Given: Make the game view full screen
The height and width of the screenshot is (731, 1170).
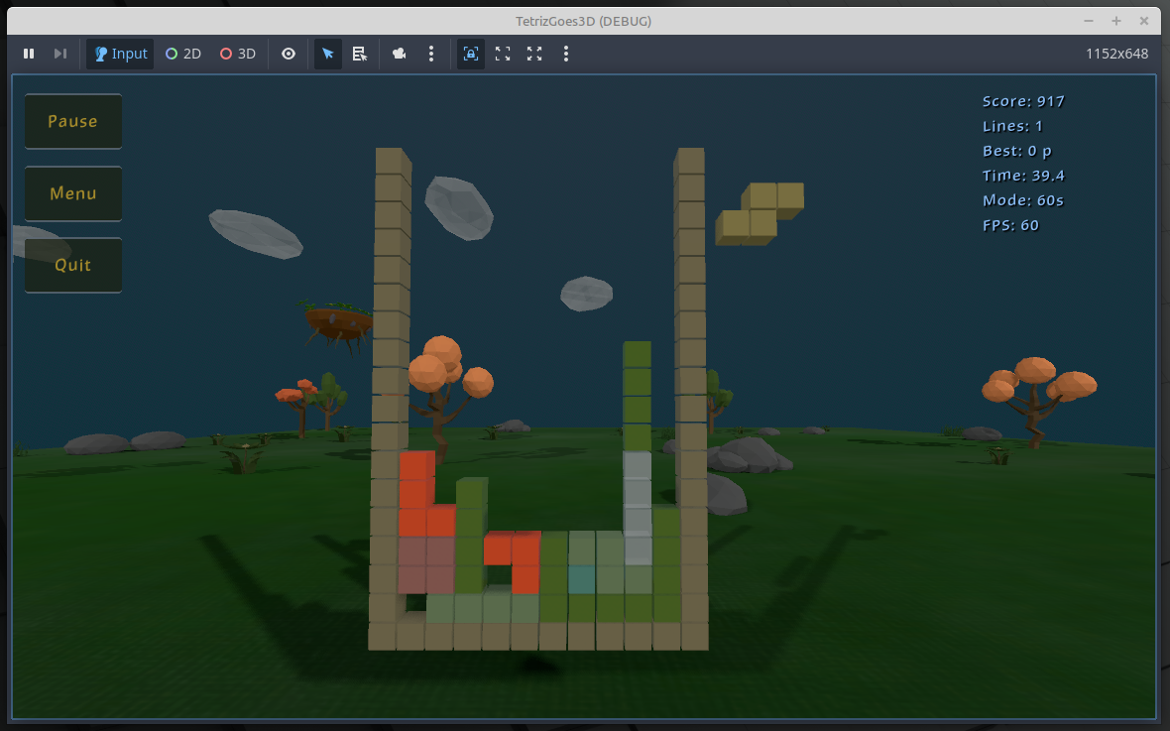Looking at the screenshot, I should pyautogui.click(x=533, y=53).
